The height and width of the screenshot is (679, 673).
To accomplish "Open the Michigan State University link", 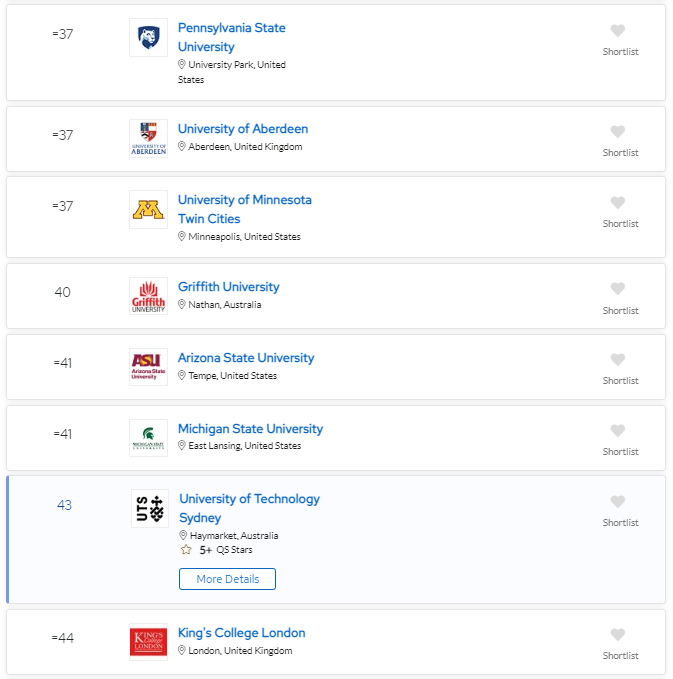I will 250,429.
